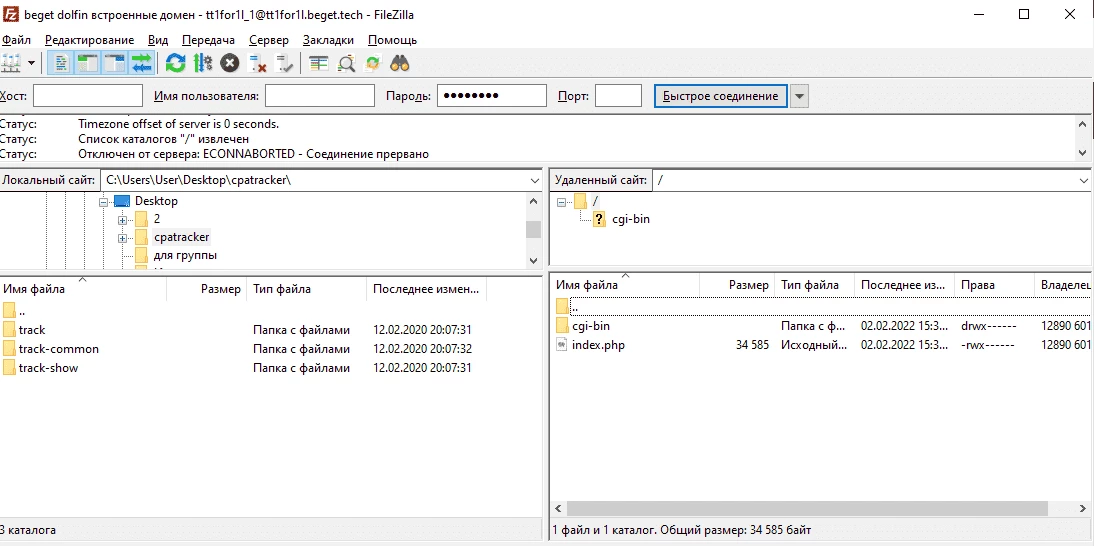Cancel the current operation
1094x546 pixels.
pos(230,63)
